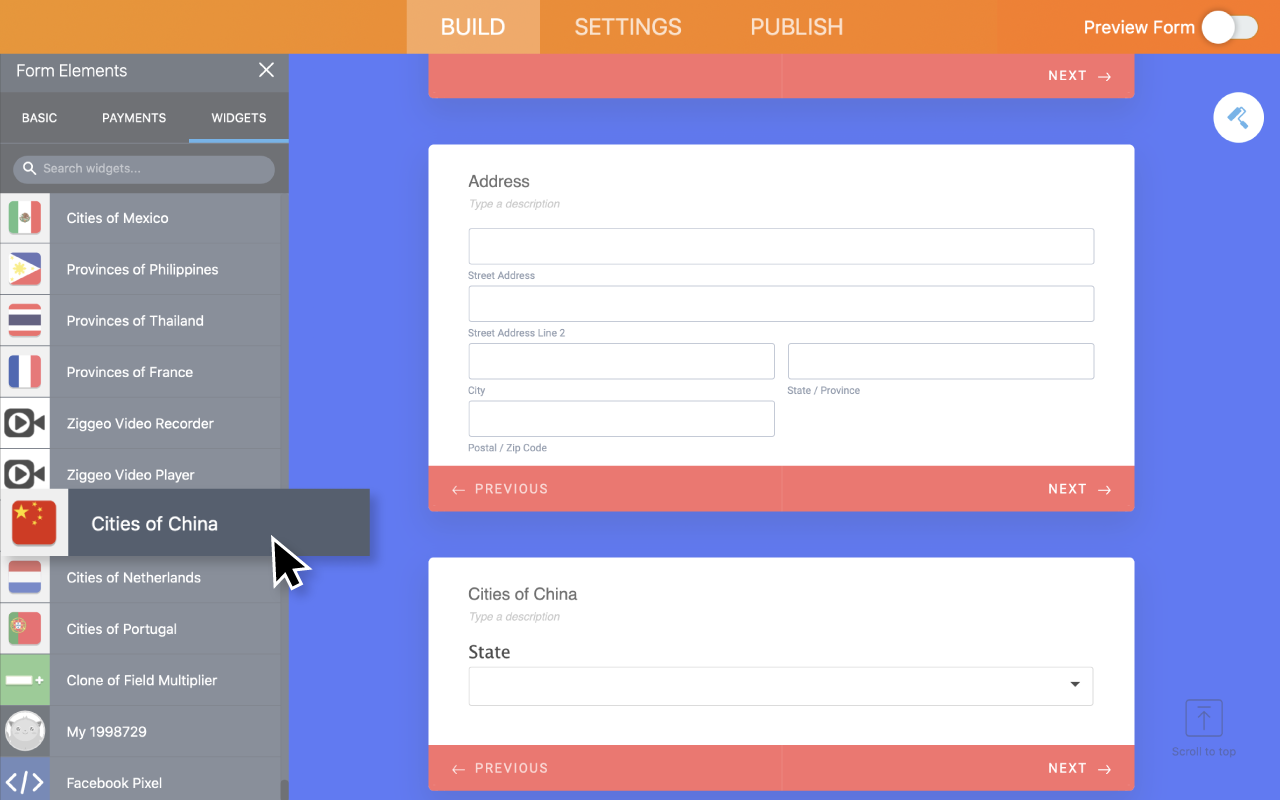Select the Cities of Portugal flag icon
1280x800 pixels.
[25, 629]
